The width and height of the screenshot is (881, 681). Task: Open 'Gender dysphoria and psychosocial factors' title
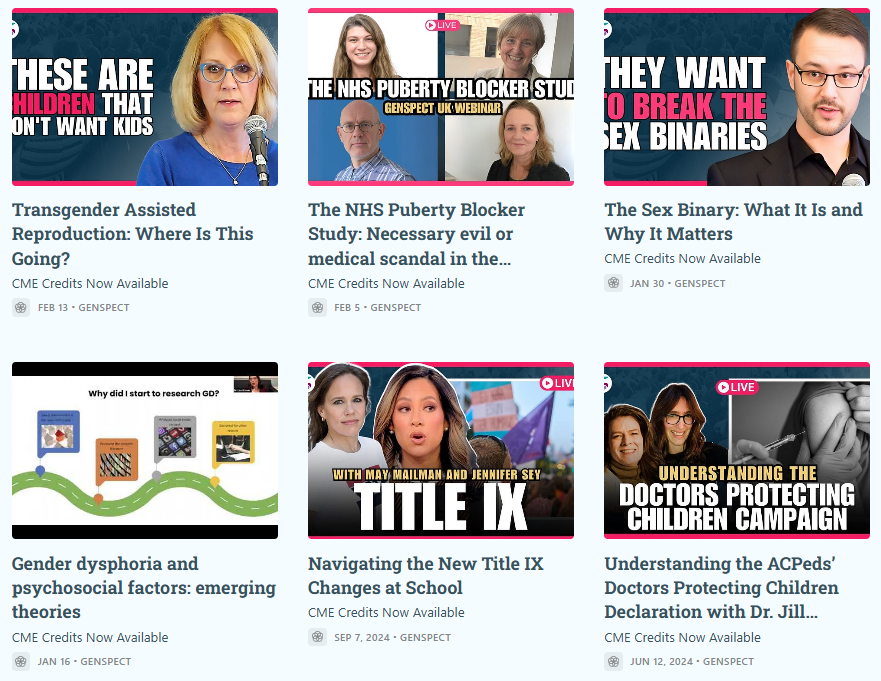pyautogui.click(x=144, y=587)
